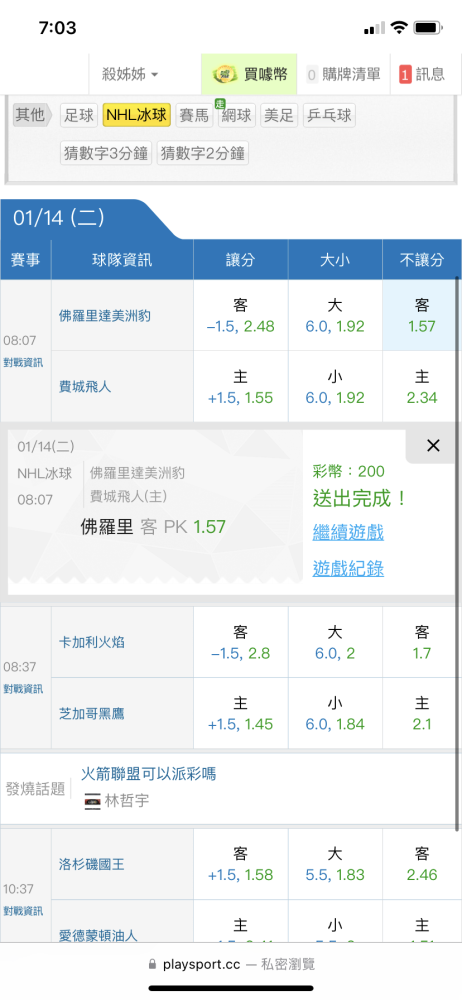Select the 足球 sport tab

tap(79, 115)
